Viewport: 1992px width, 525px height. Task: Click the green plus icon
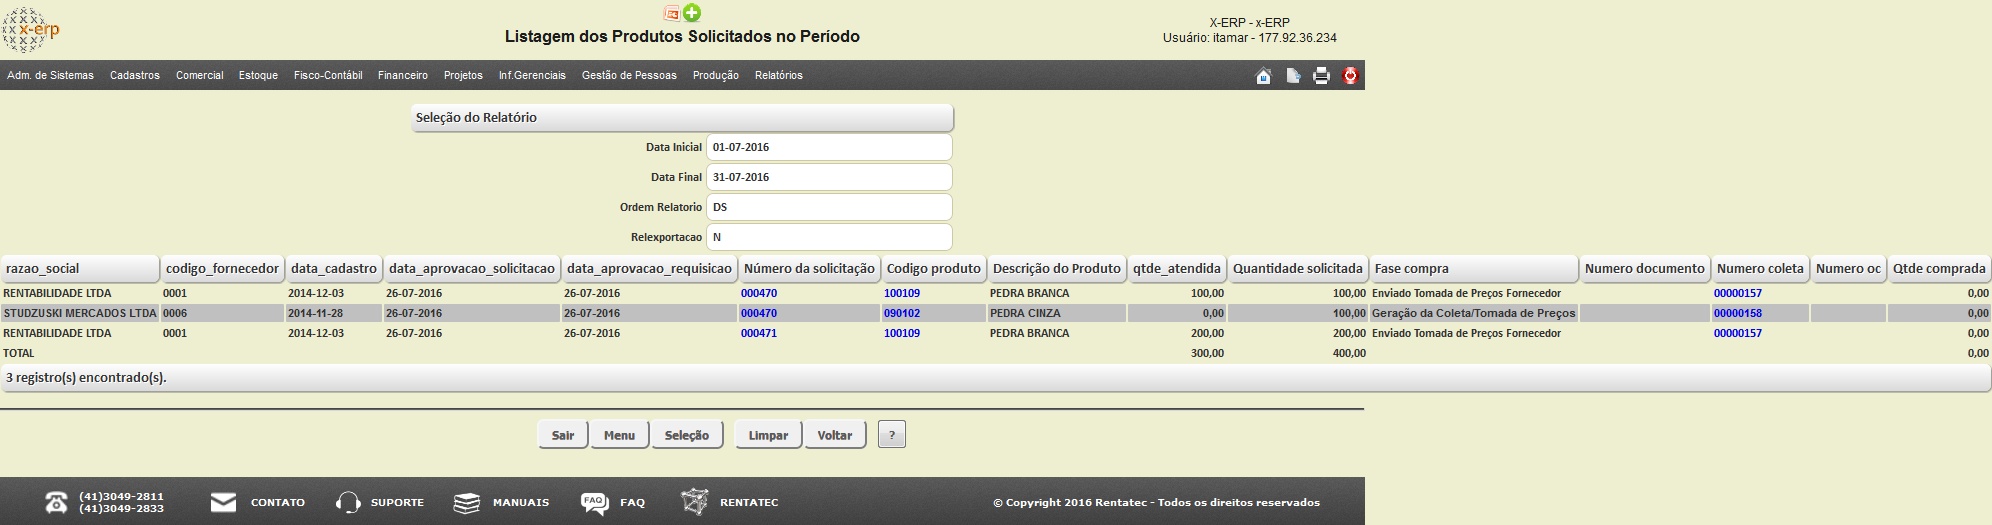tap(692, 13)
